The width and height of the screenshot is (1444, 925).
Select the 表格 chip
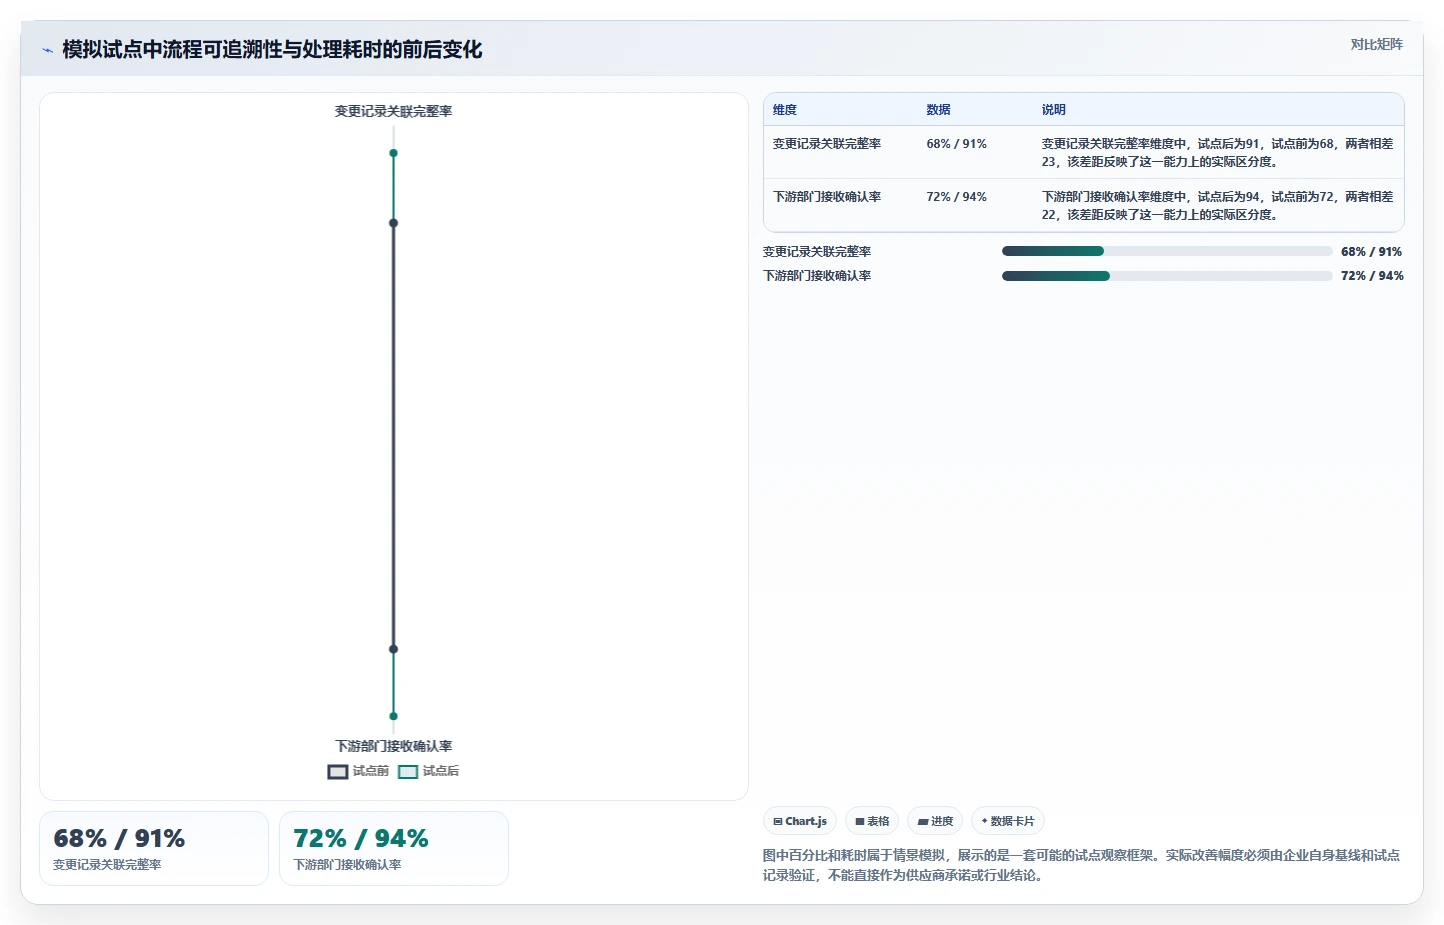coord(872,821)
